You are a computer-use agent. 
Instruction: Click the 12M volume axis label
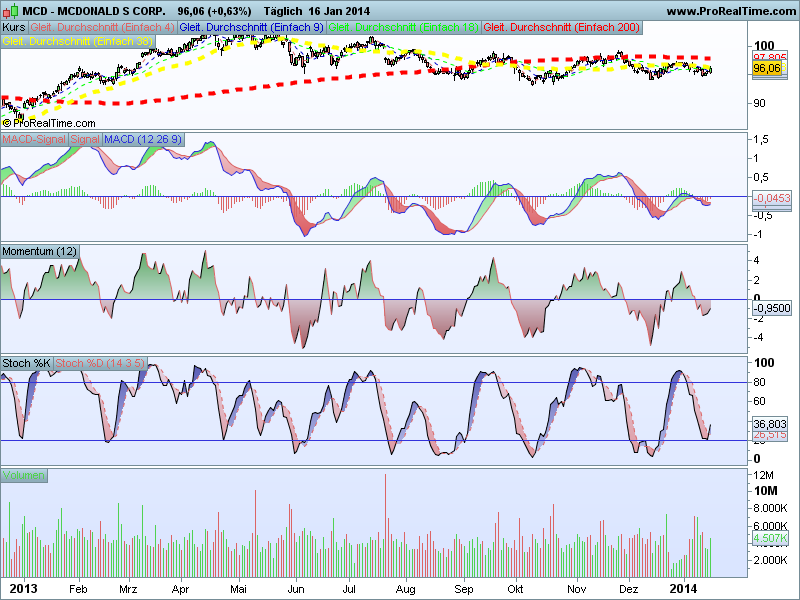tap(764, 476)
